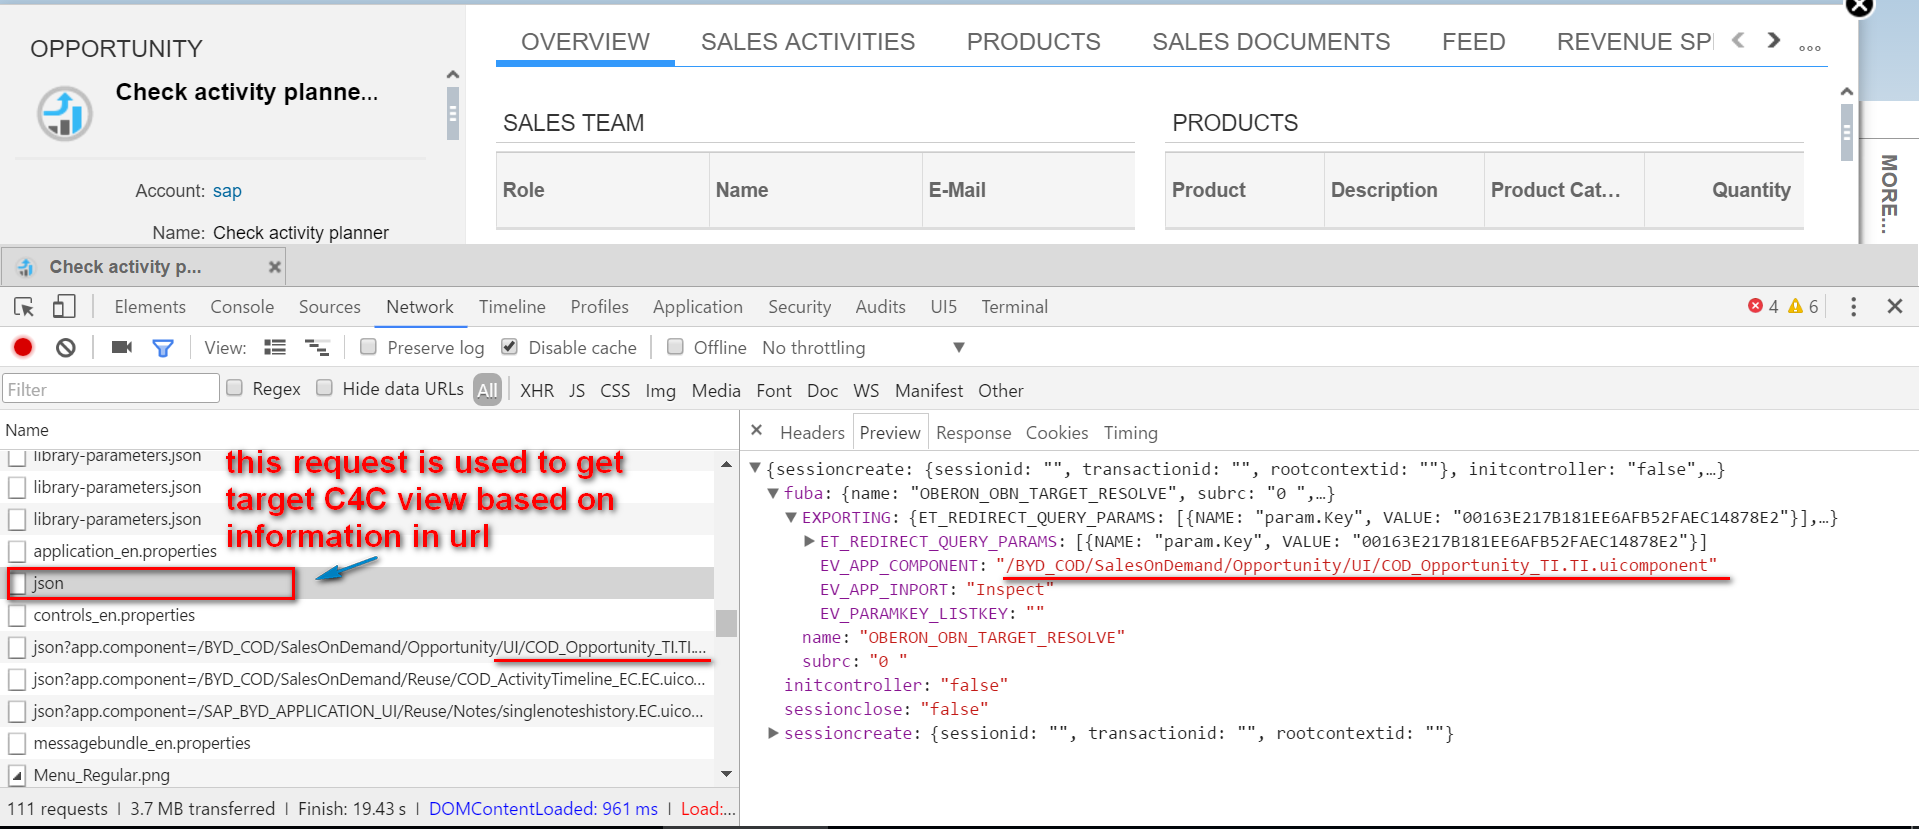
Task: Enable the Regex filter checkbox
Action: (234, 387)
